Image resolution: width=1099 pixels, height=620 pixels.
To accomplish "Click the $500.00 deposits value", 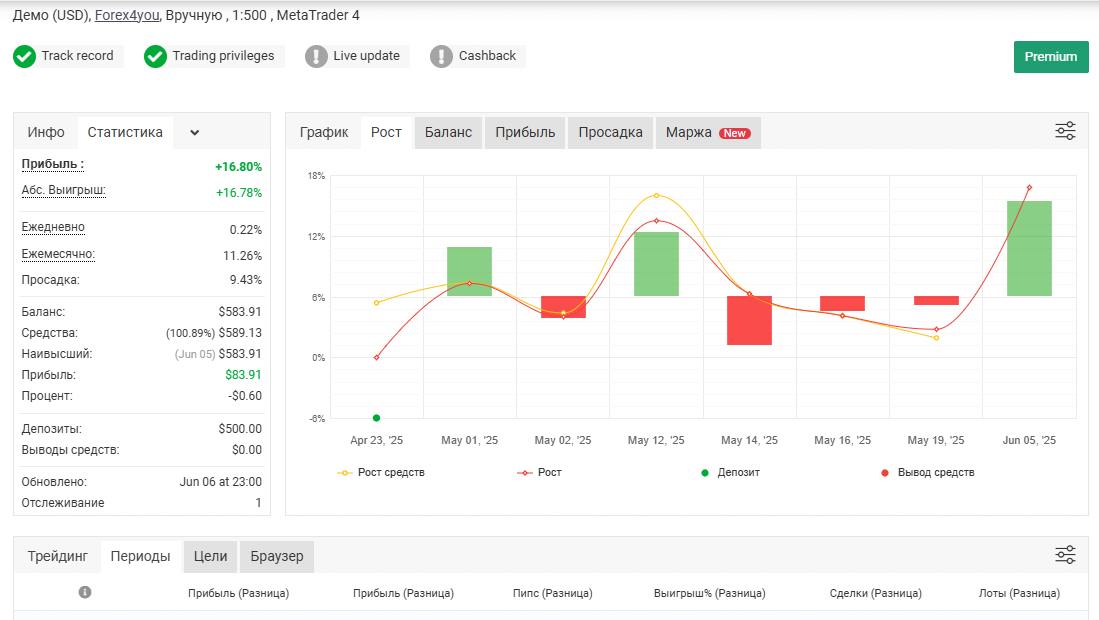I will click(x=240, y=429).
